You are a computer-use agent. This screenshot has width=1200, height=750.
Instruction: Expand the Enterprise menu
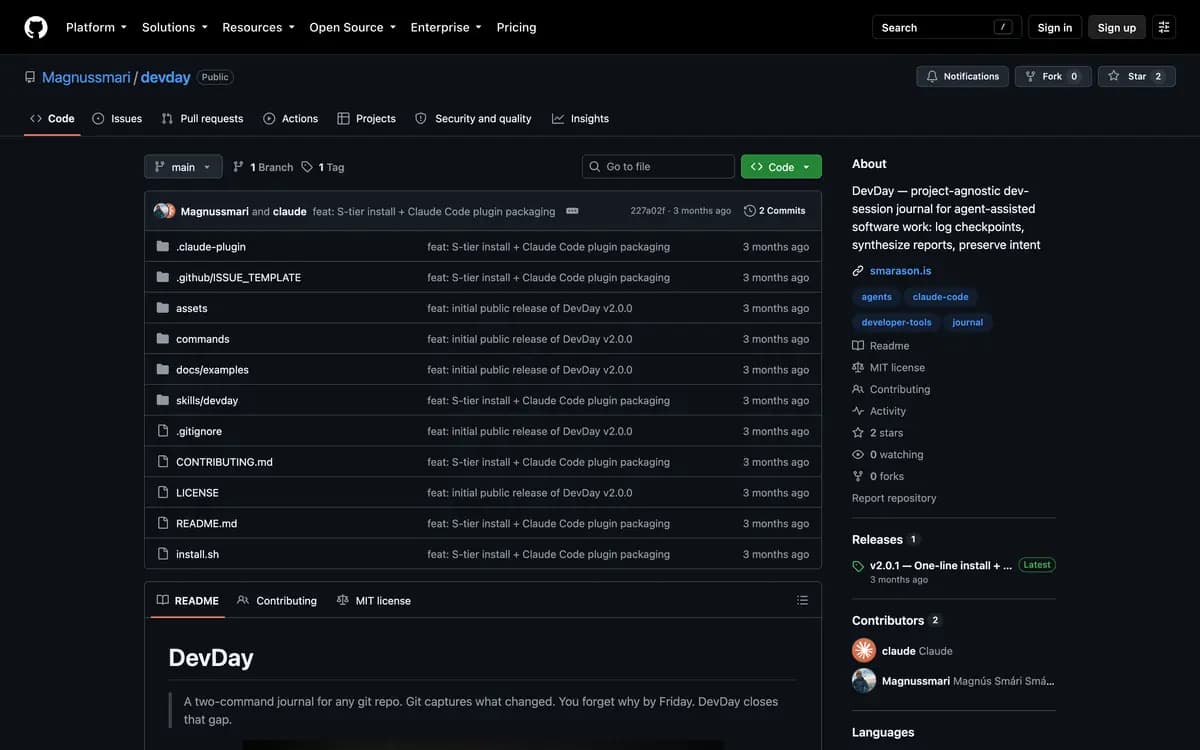pos(446,27)
